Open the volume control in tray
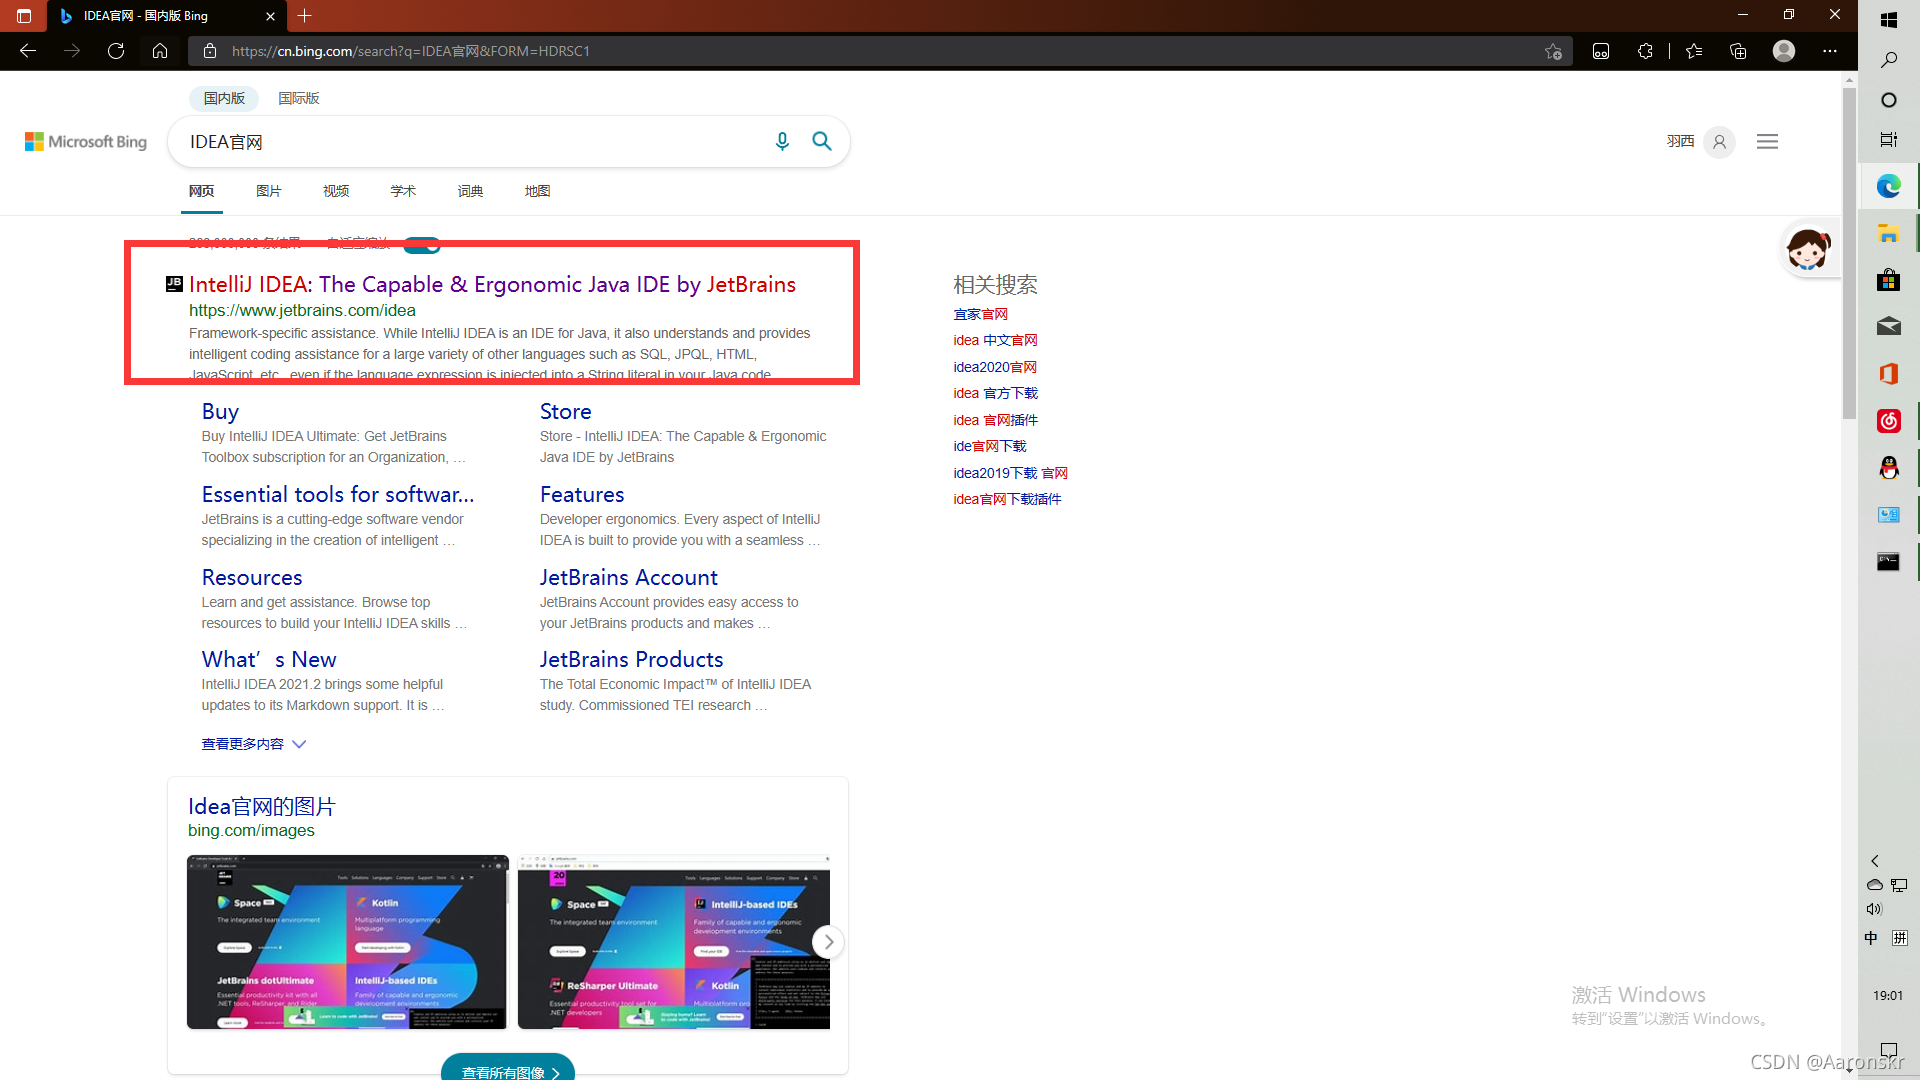Image resolution: width=1920 pixels, height=1080 pixels. pos(1874,909)
